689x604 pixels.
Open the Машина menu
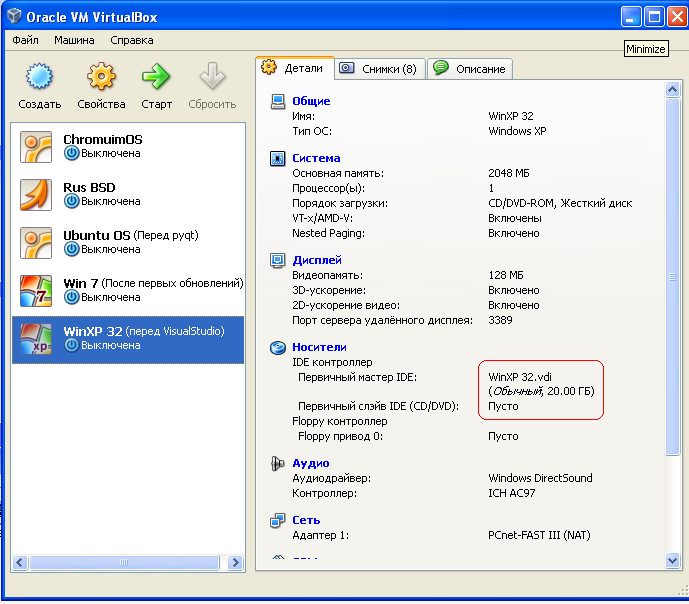[75, 40]
